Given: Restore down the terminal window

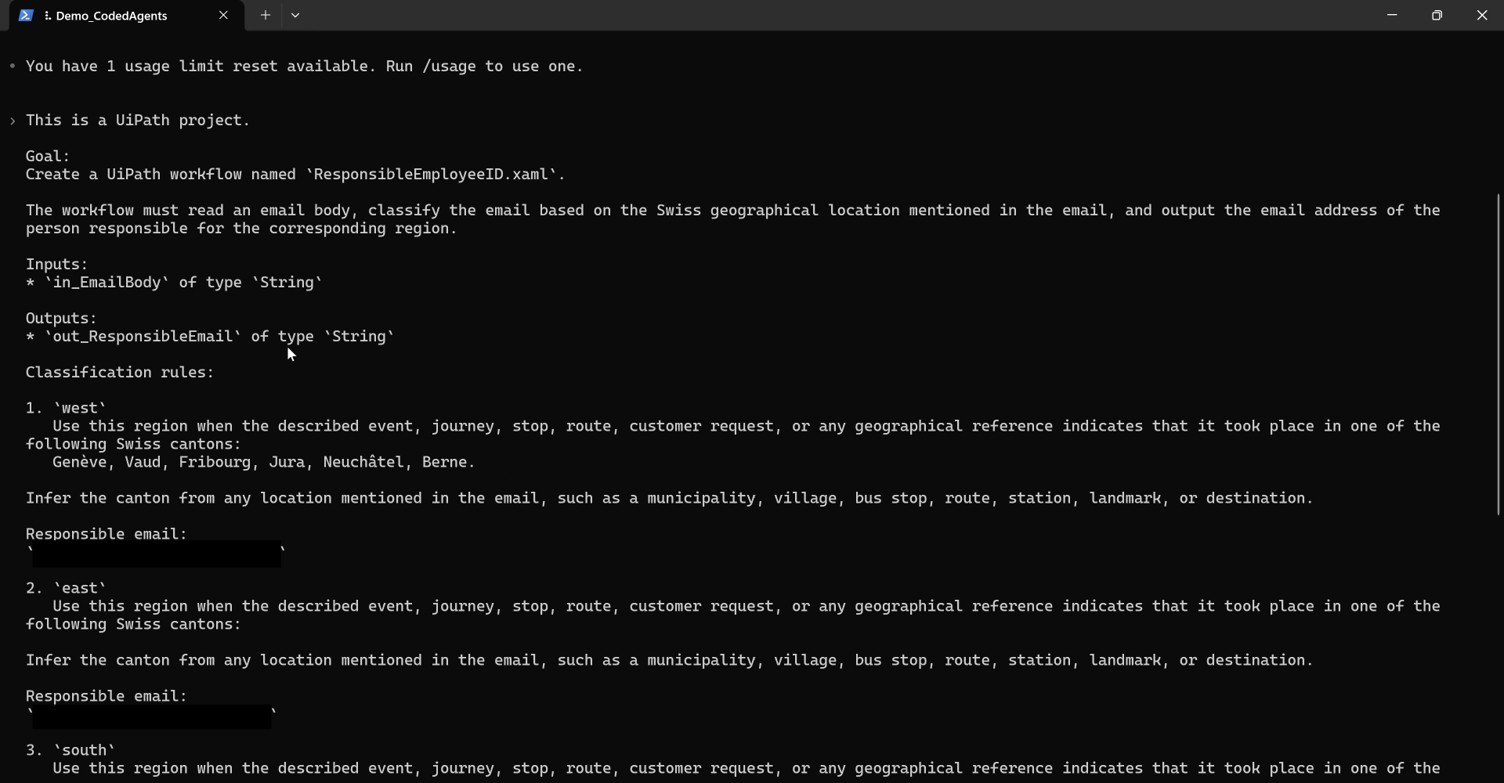Looking at the screenshot, I should coord(1437,15).
